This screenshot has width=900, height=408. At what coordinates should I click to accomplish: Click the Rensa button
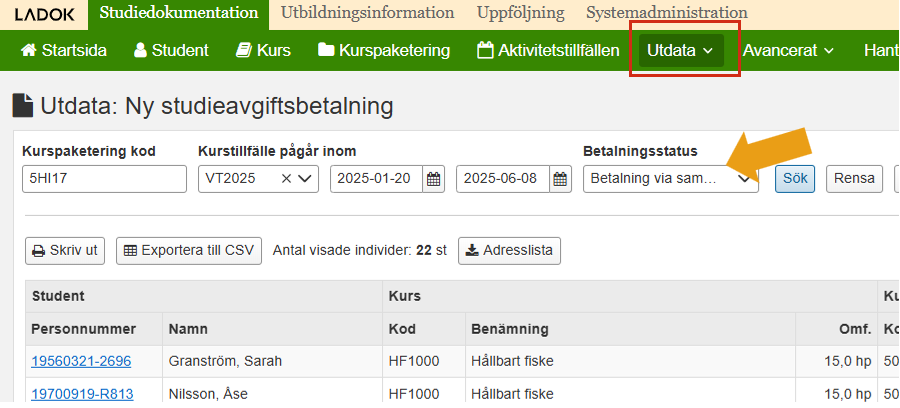pos(854,178)
